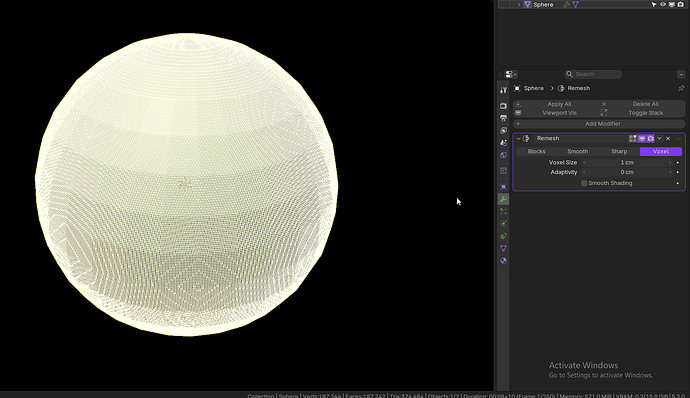Open the Object Data mesh properties tab

[503, 248]
